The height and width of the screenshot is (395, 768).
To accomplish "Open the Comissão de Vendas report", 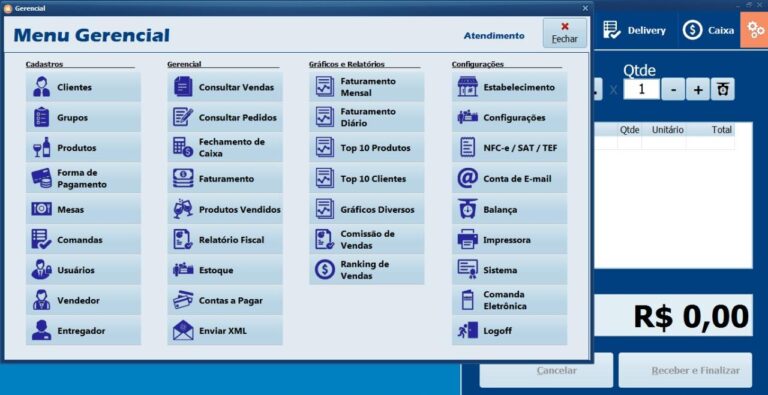I will (x=366, y=240).
